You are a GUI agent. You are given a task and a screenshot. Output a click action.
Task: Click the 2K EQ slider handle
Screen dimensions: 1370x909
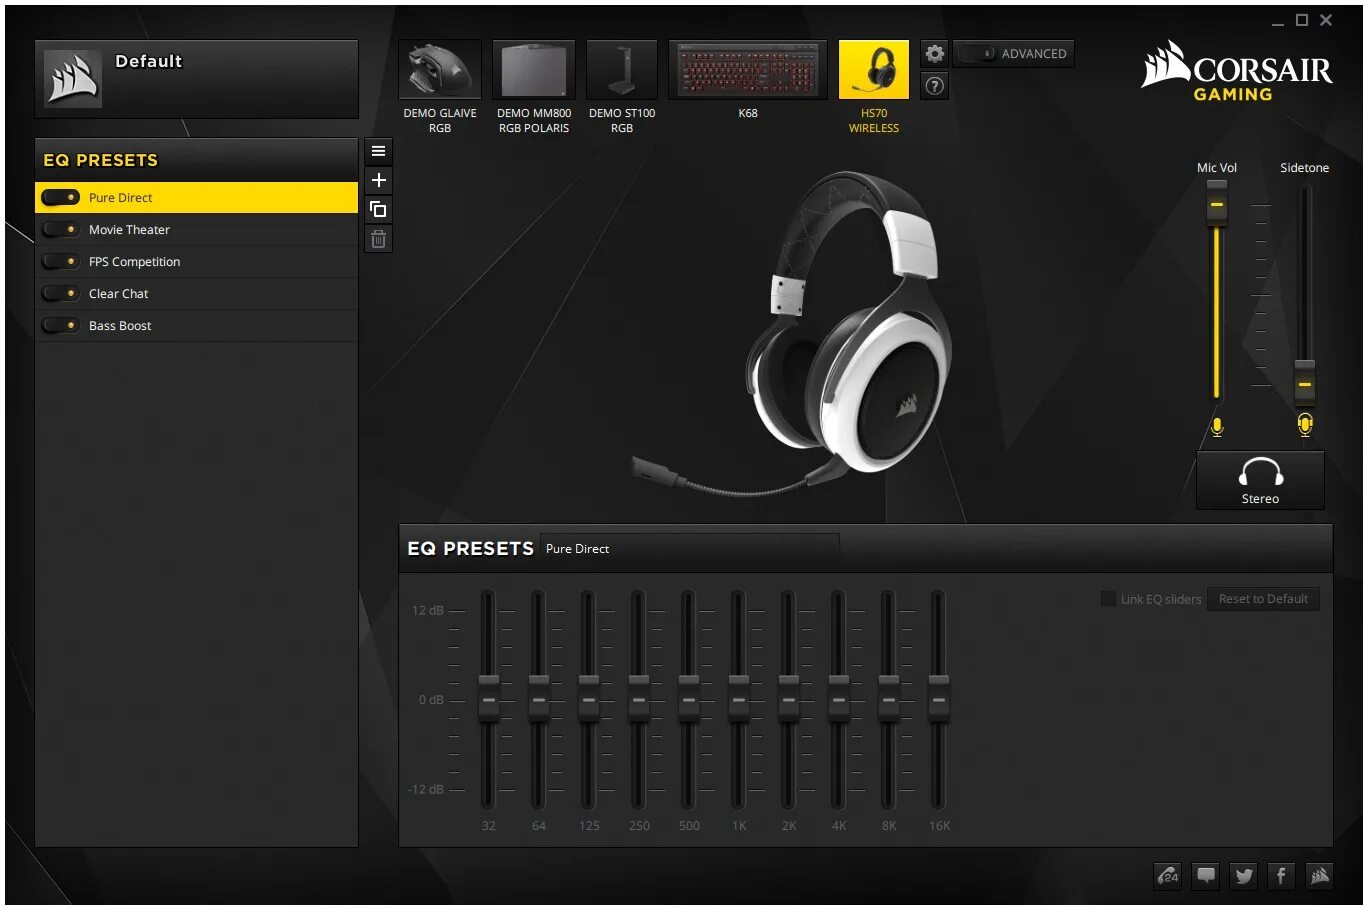pos(789,699)
